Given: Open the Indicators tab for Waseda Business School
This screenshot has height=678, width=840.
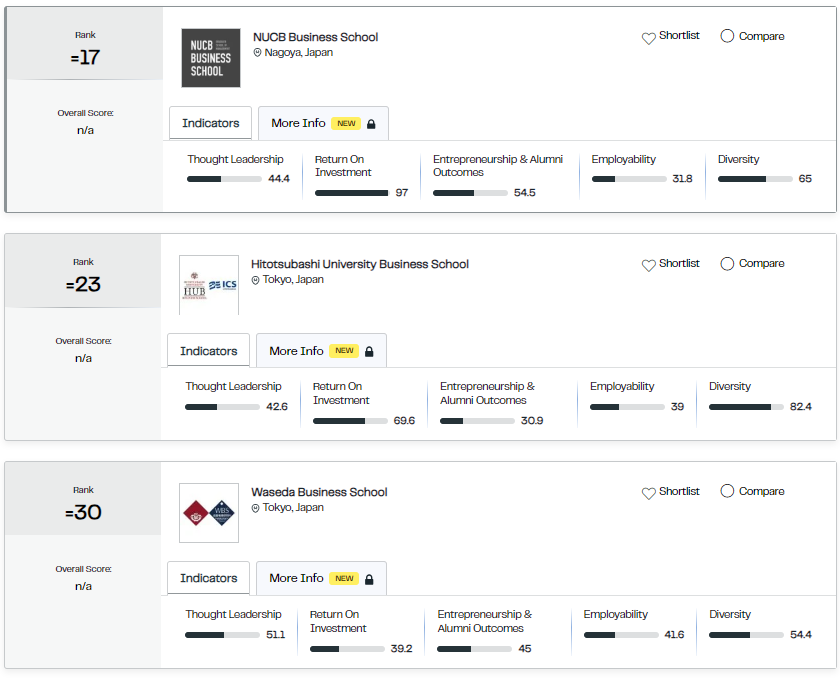Looking at the screenshot, I should point(208,578).
